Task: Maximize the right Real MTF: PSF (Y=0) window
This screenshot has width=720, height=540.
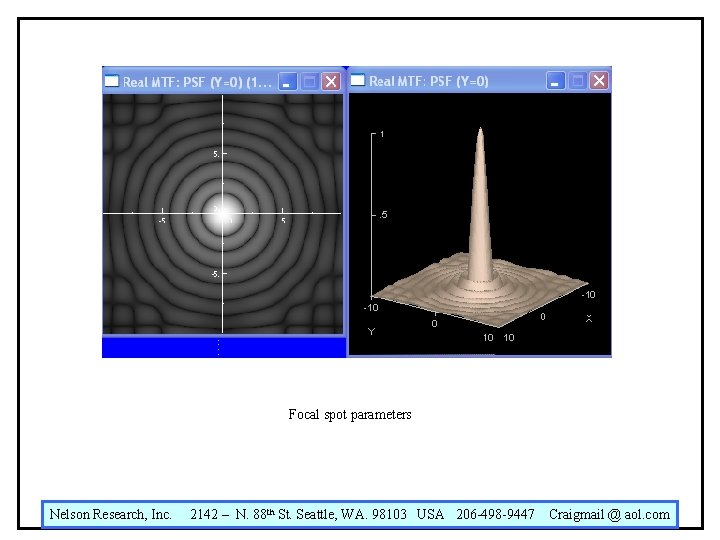Action: (578, 81)
